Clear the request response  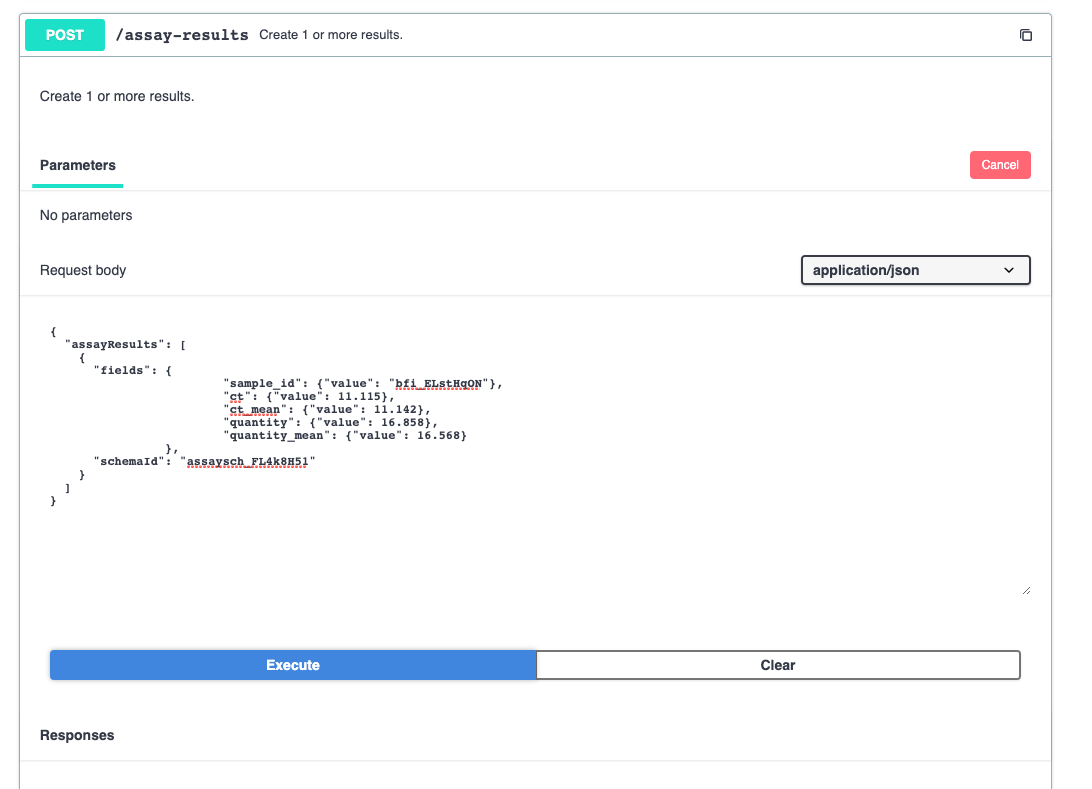tap(778, 665)
